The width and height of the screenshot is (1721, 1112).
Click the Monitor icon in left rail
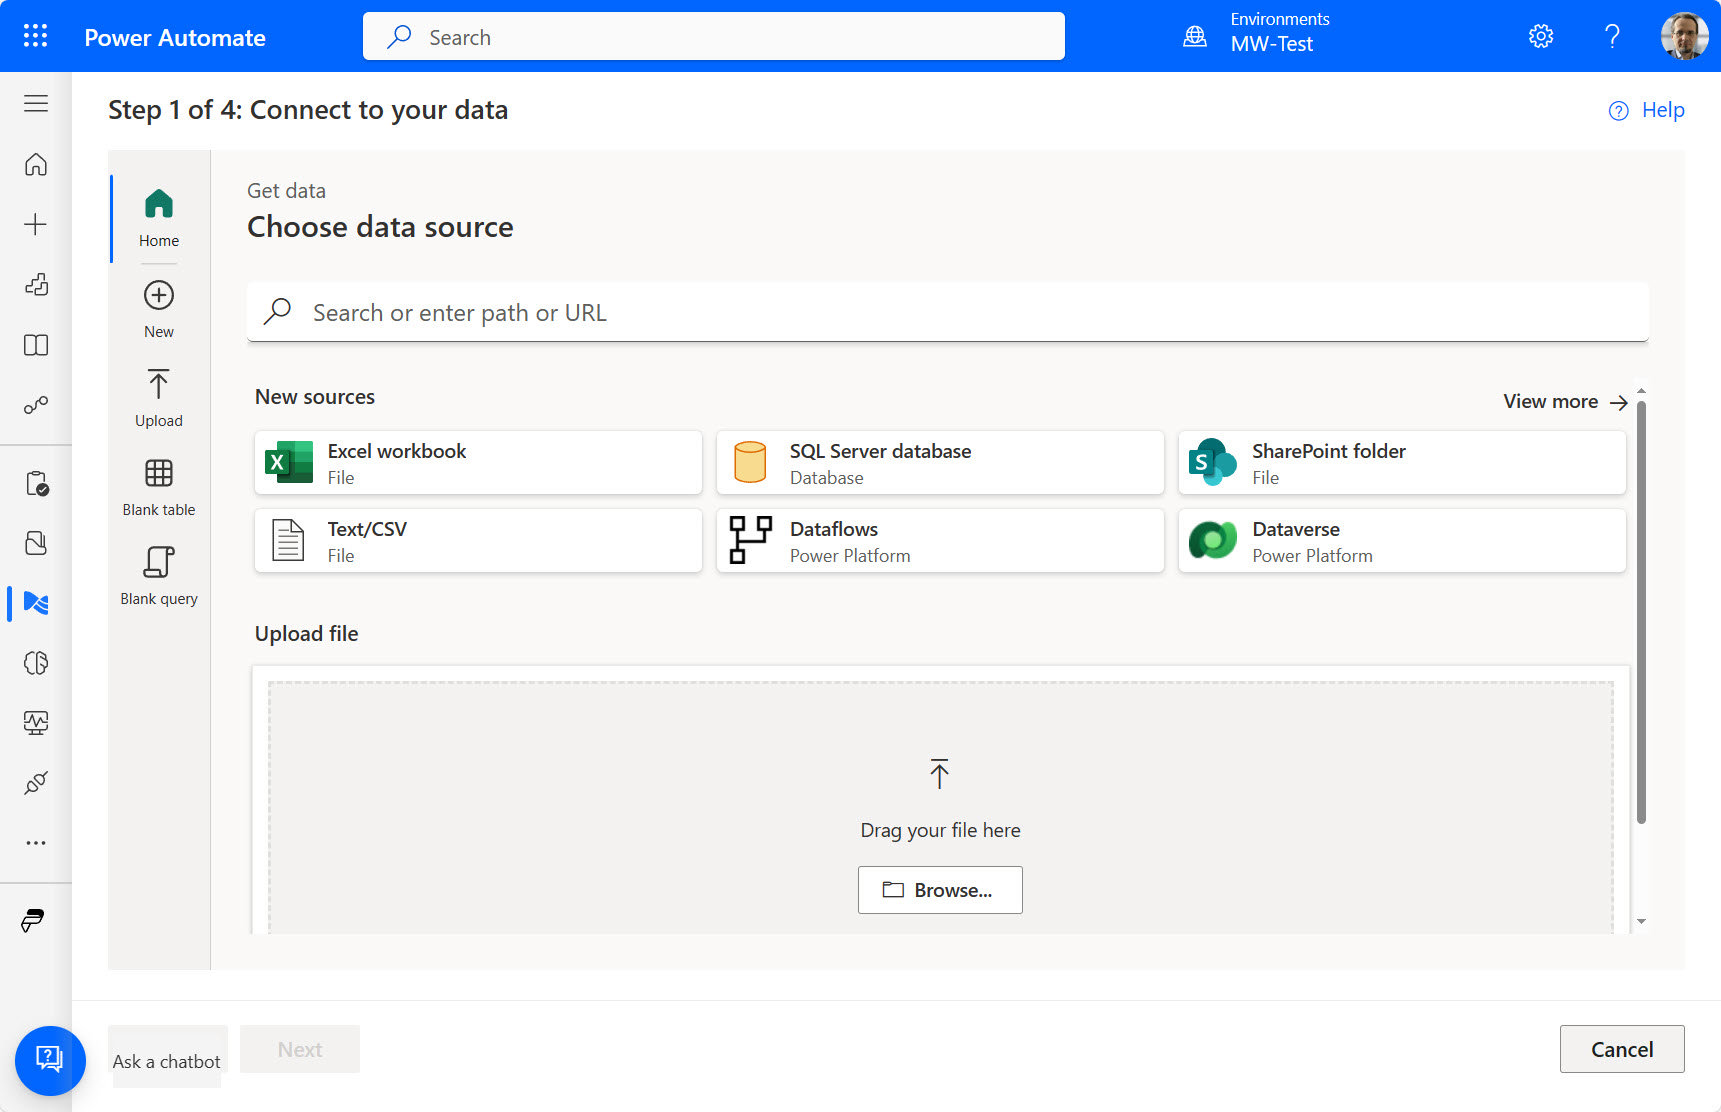pyautogui.click(x=36, y=722)
